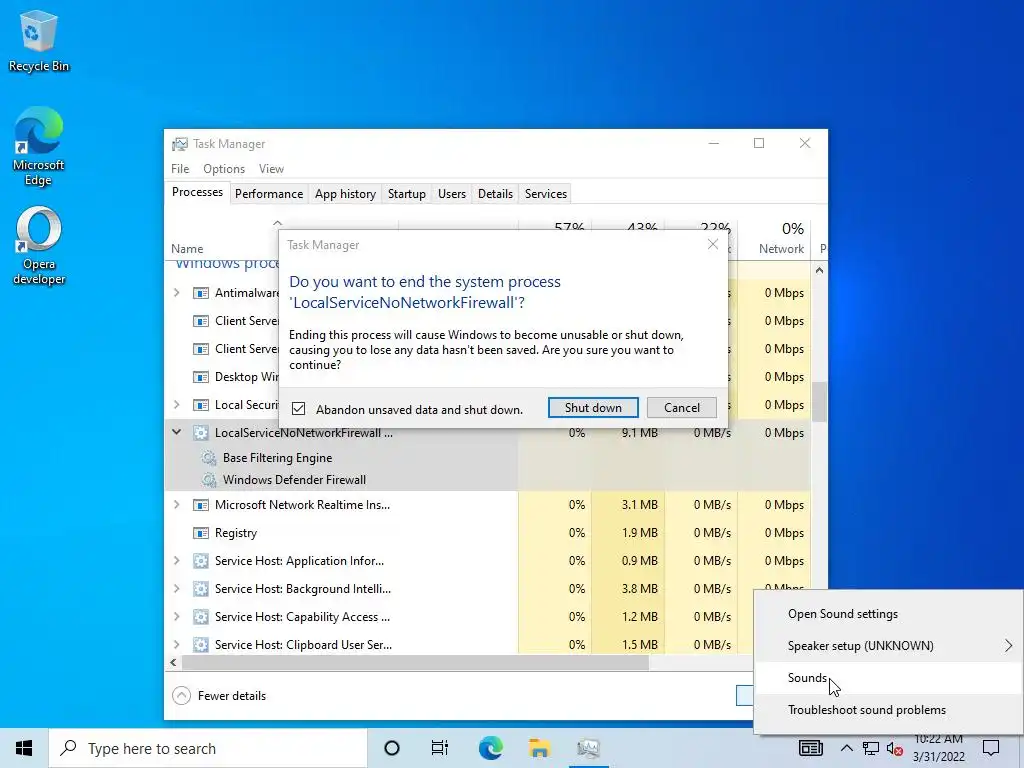Sort processes by Name column
The width and height of the screenshot is (1024, 768).
(187, 249)
